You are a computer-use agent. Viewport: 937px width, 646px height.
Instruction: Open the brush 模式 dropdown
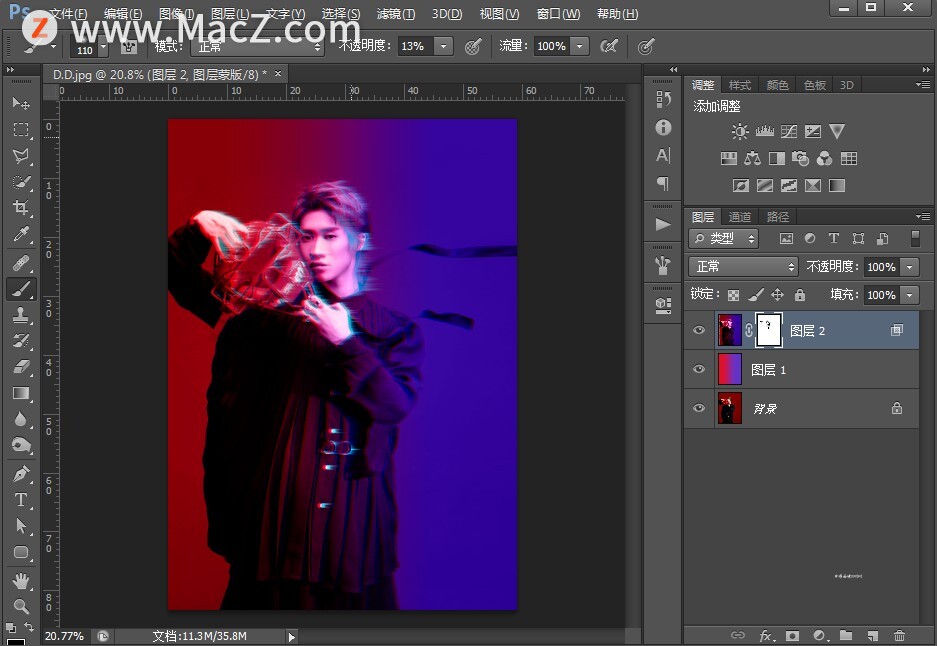258,47
